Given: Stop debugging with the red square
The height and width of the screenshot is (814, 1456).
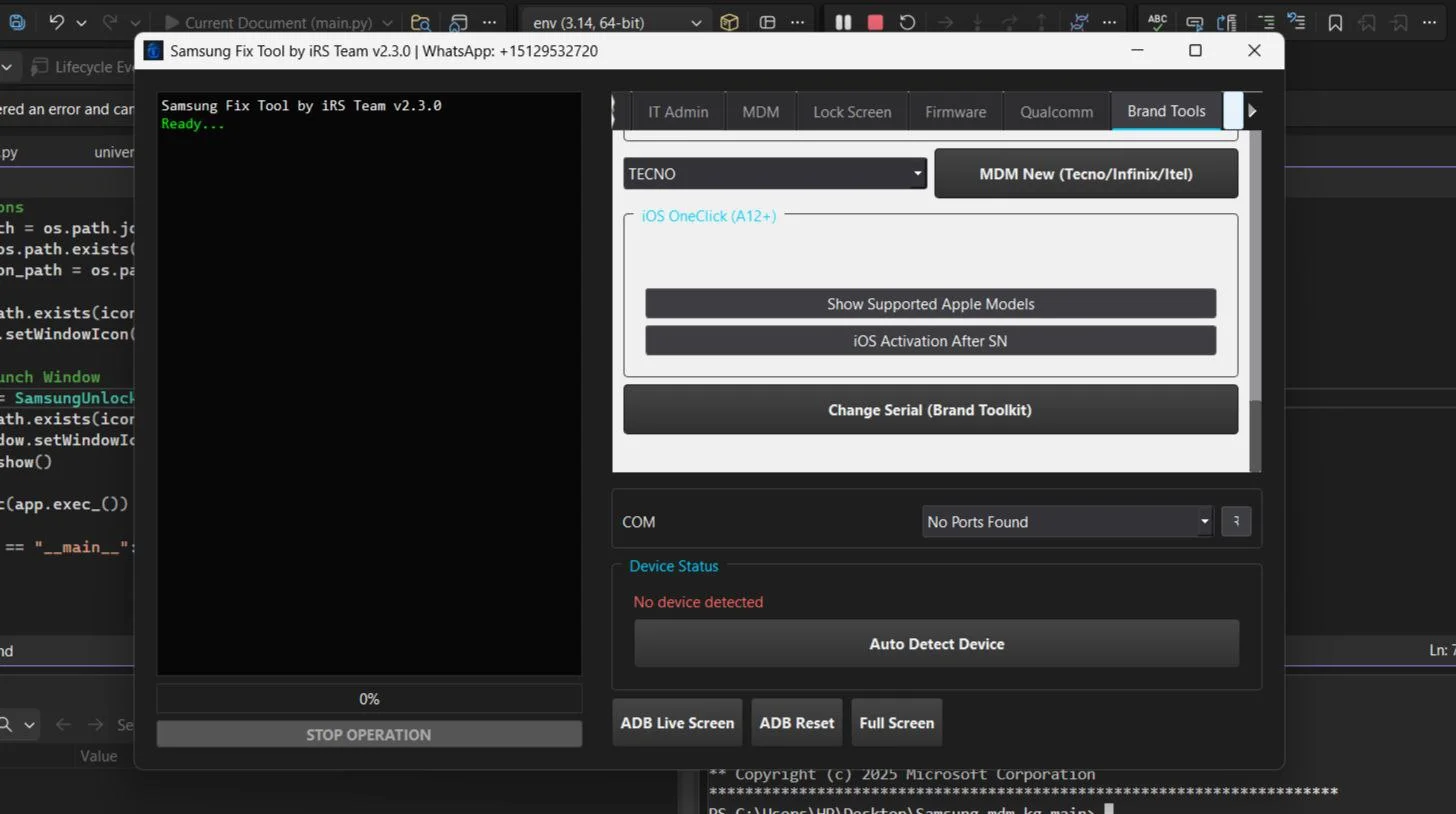Looking at the screenshot, I should tap(875, 22).
